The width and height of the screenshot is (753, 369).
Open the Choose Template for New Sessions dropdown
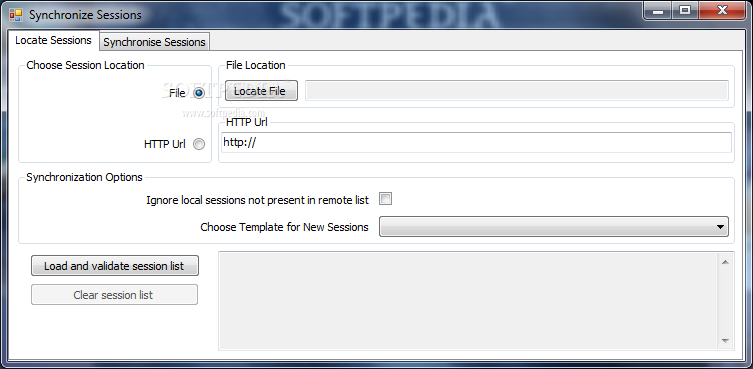tap(554, 227)
